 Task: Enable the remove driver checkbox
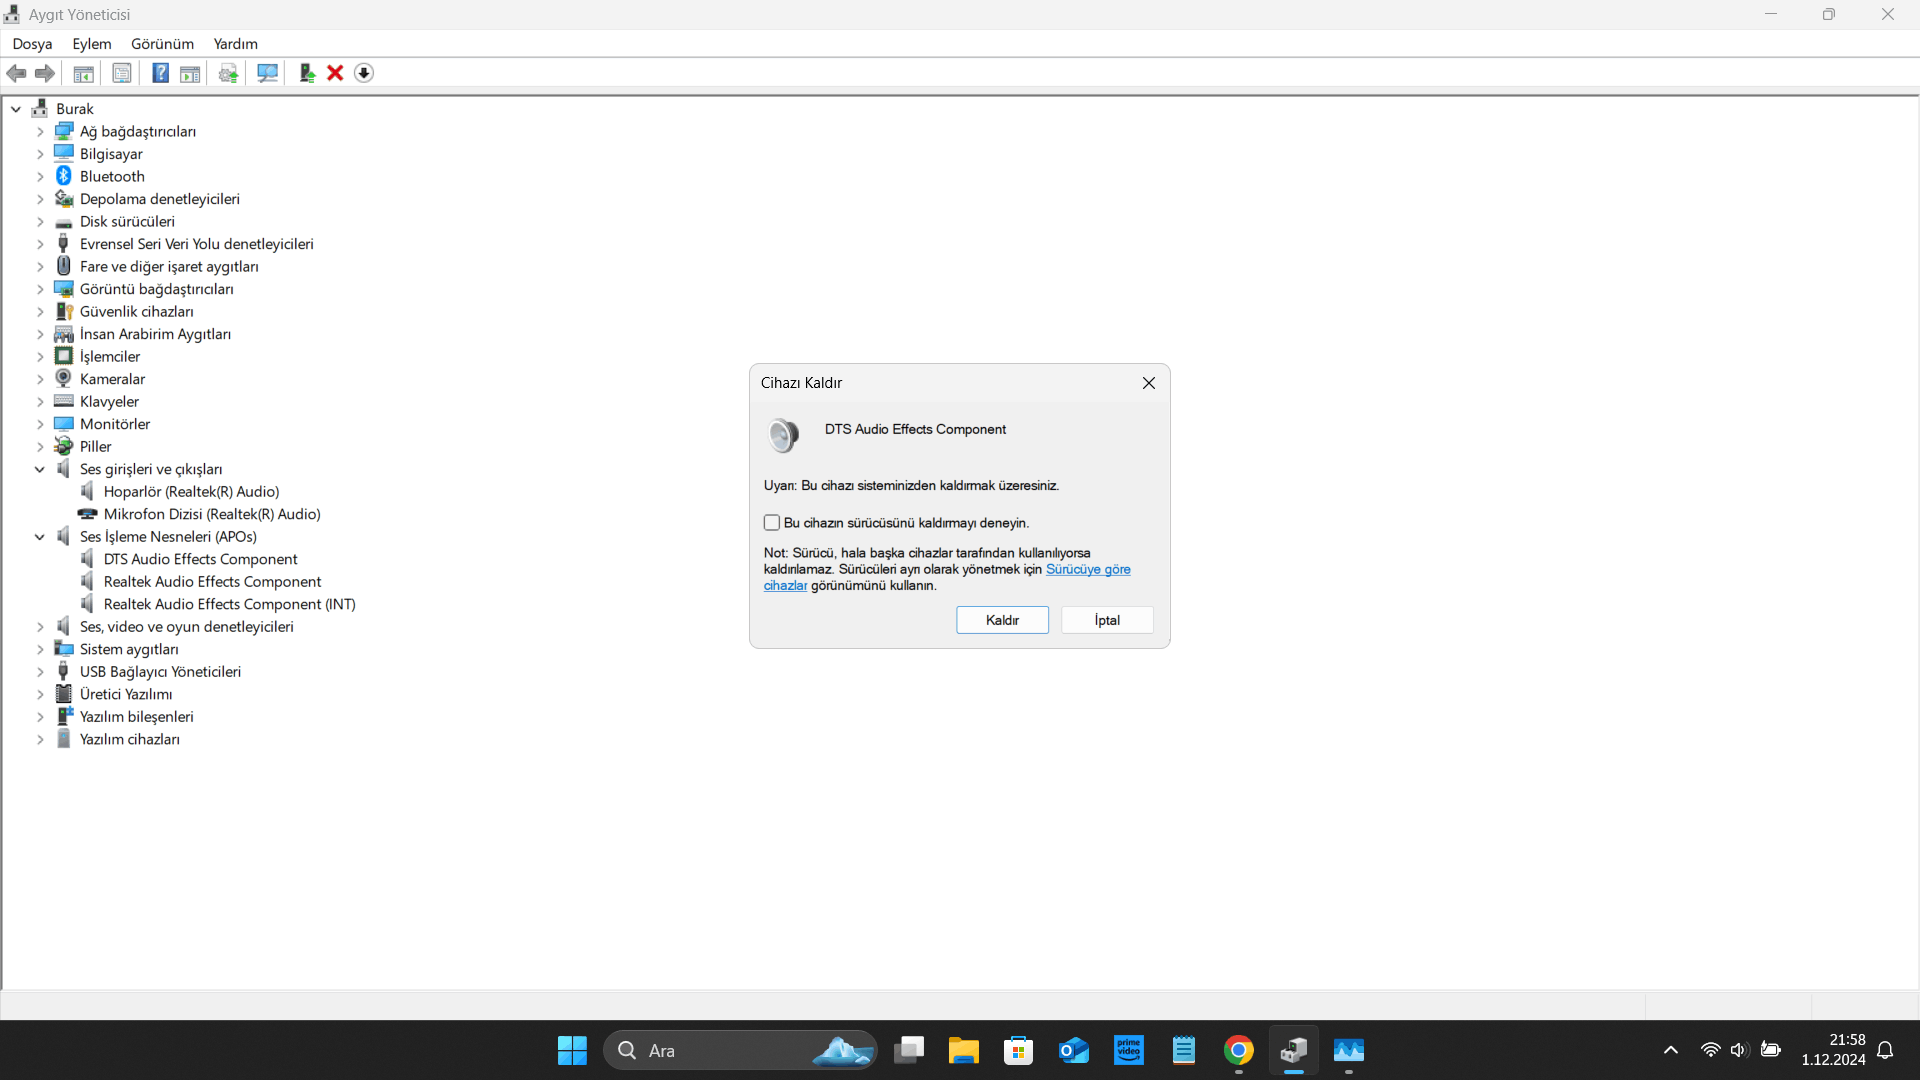(x=772, y=523)
